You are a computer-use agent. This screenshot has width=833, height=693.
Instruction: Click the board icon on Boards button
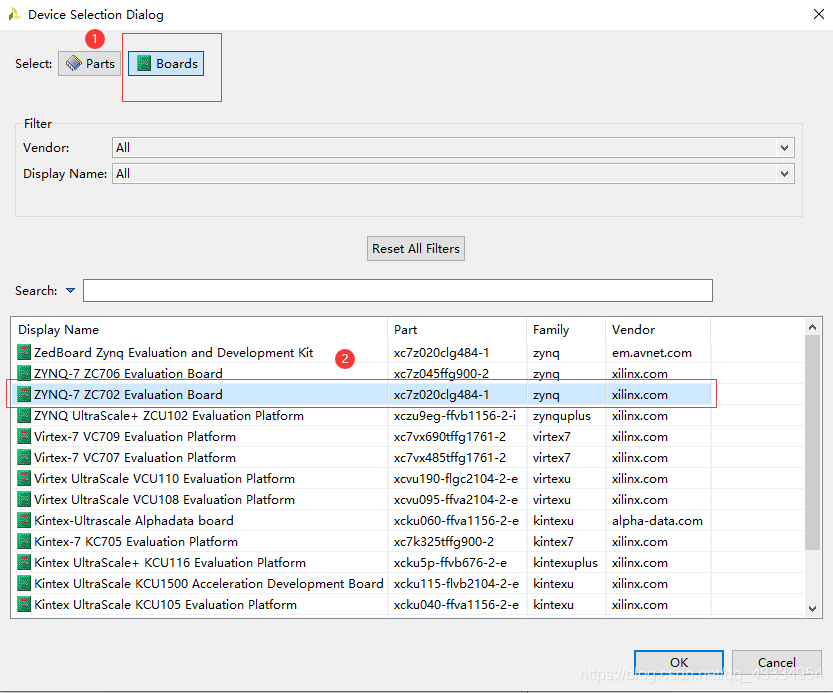[x=144, y=64]
